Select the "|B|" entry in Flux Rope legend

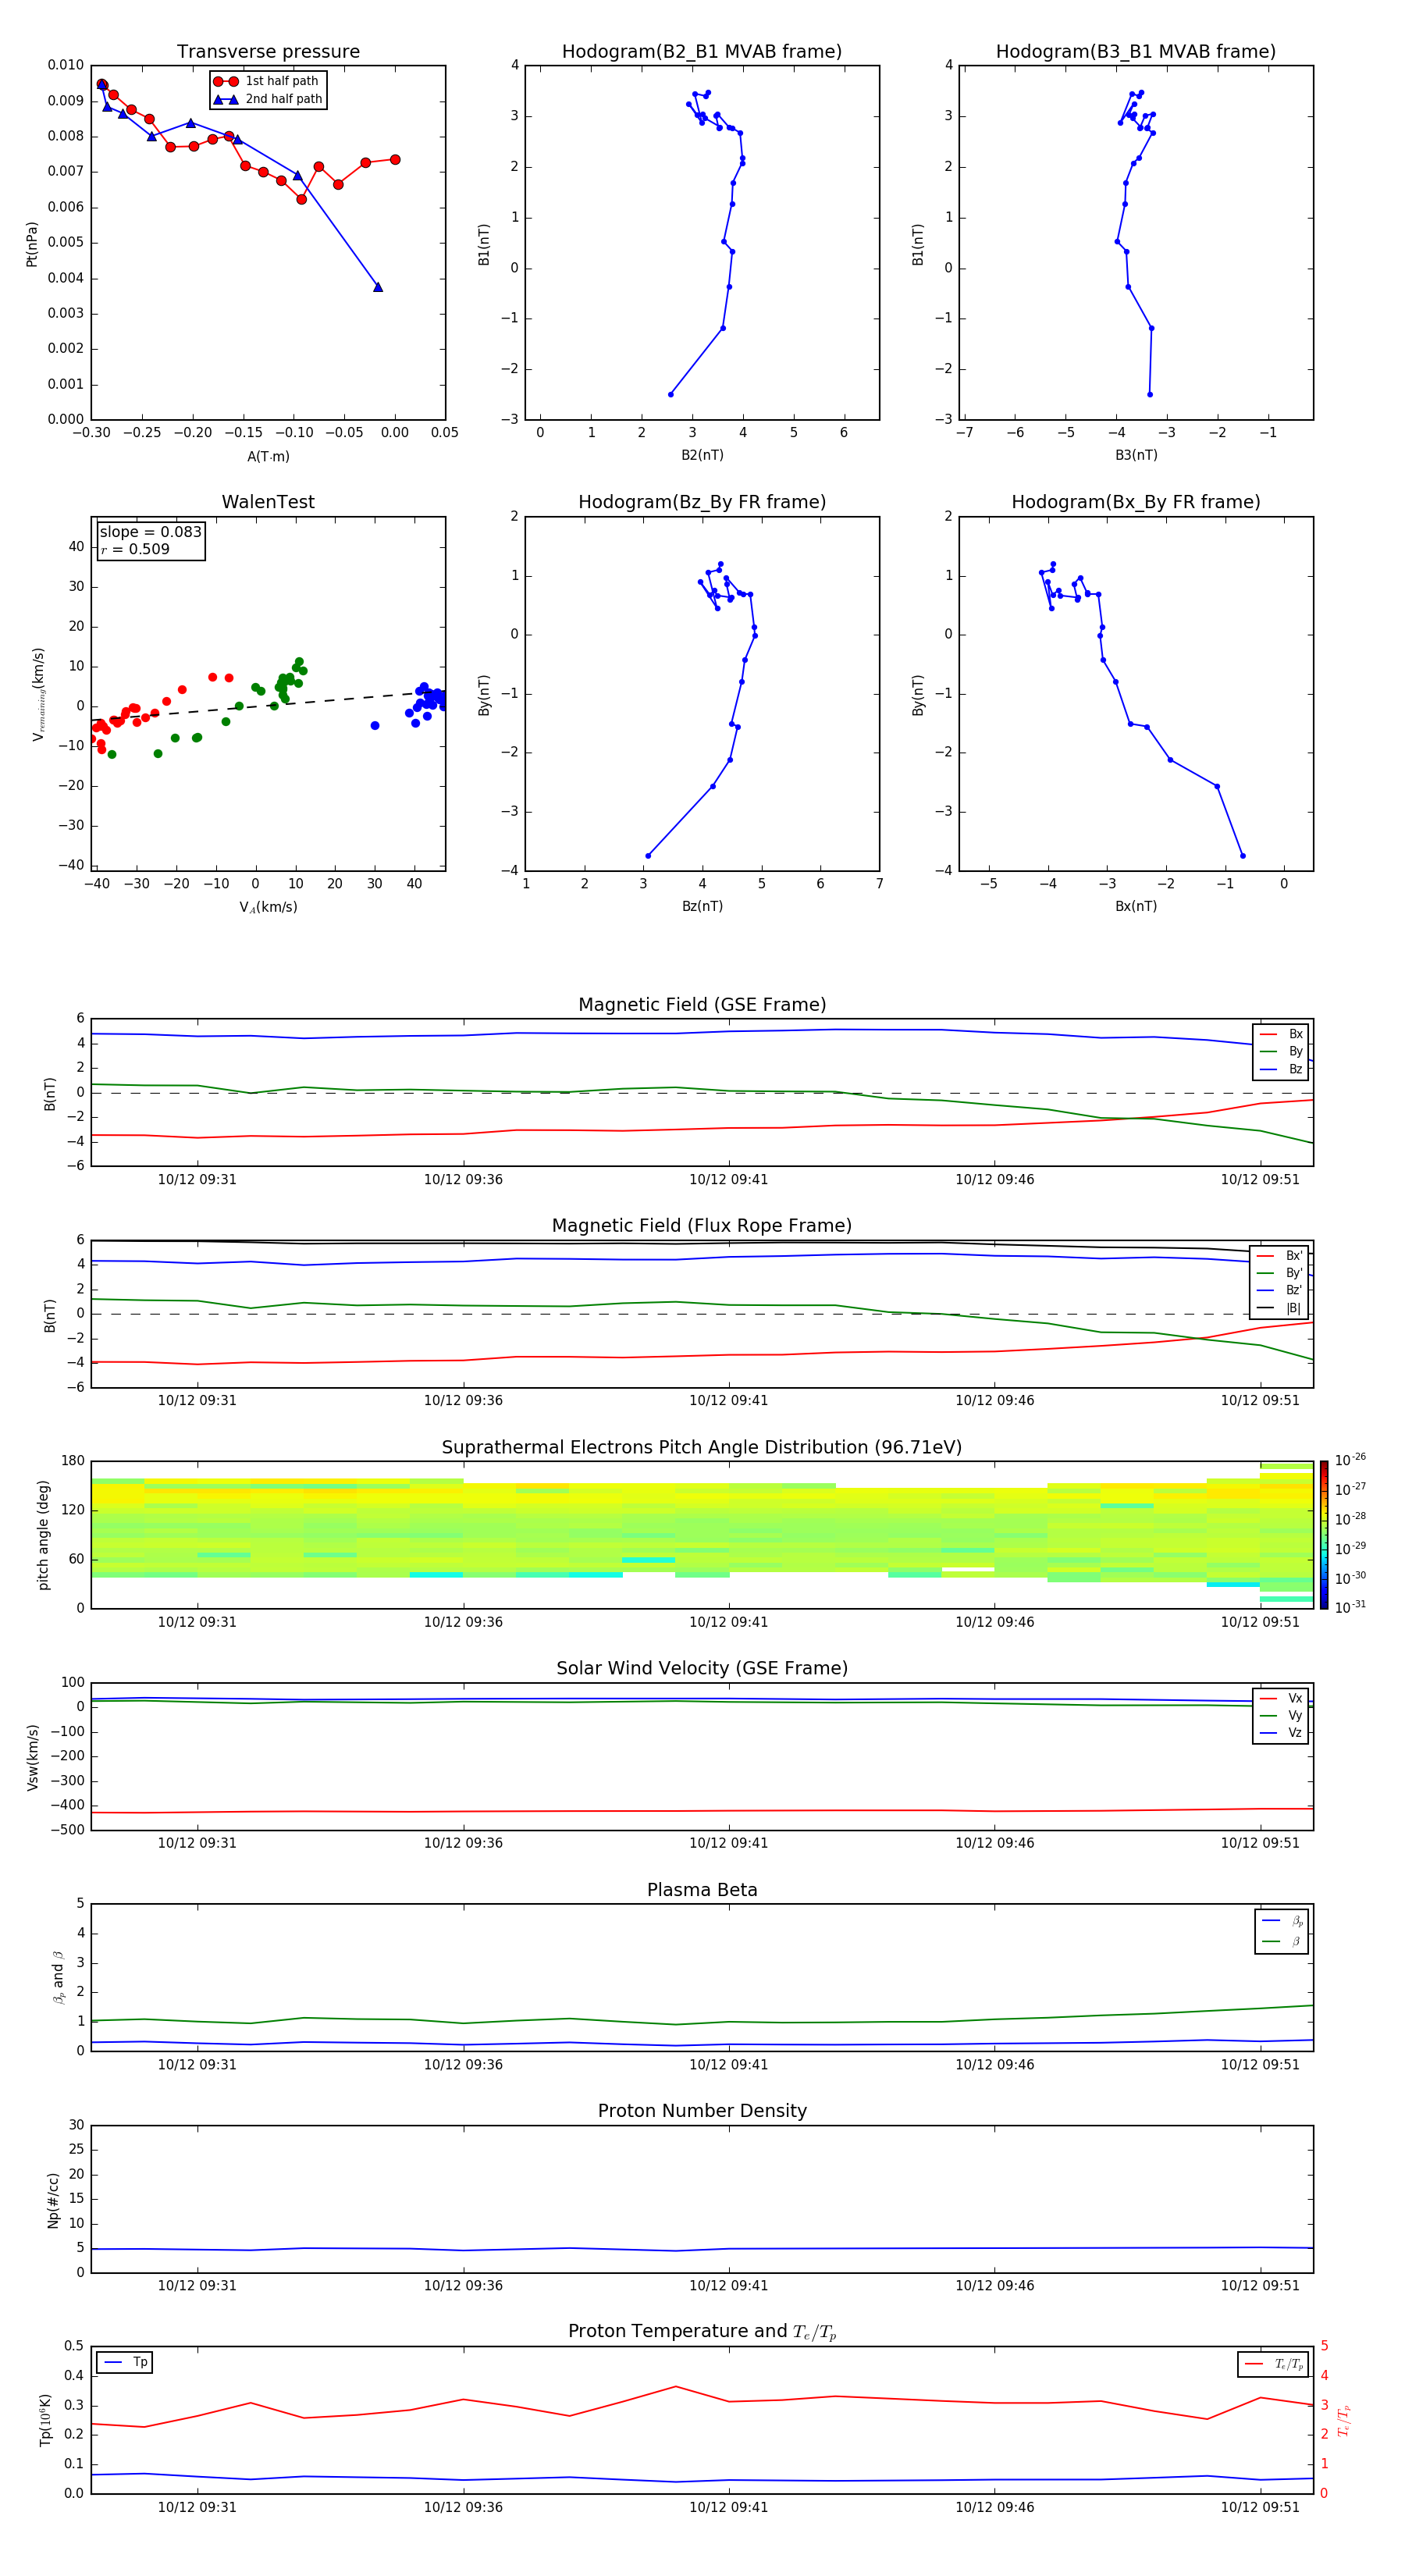[x=1280, y=1308]
